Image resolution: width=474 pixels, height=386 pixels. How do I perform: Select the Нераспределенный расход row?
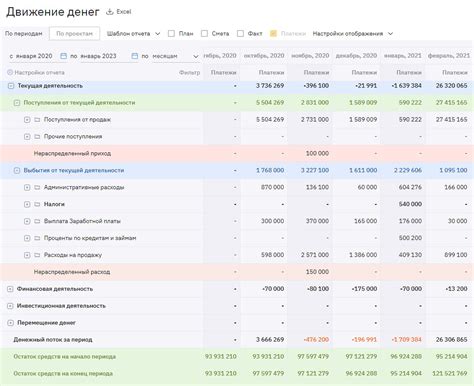click(237, 272)
